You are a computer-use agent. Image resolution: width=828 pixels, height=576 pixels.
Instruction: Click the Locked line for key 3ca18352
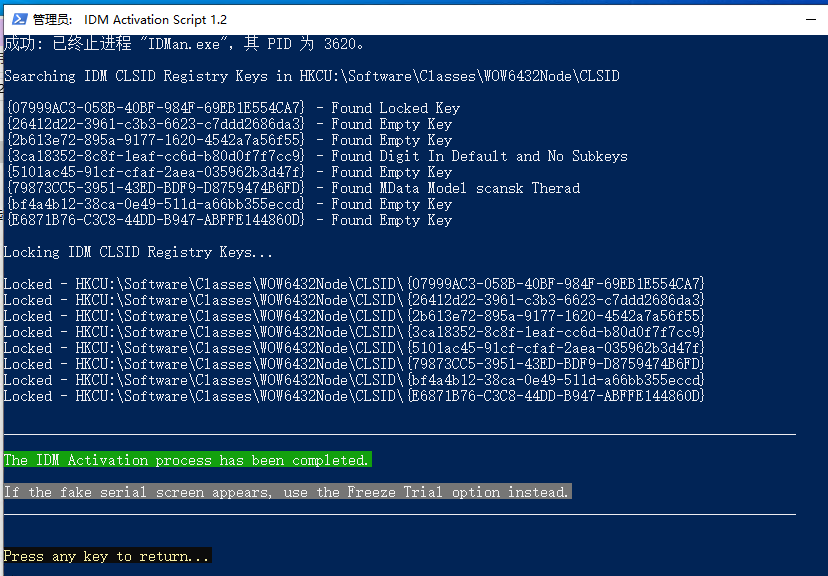pos(354,332)
